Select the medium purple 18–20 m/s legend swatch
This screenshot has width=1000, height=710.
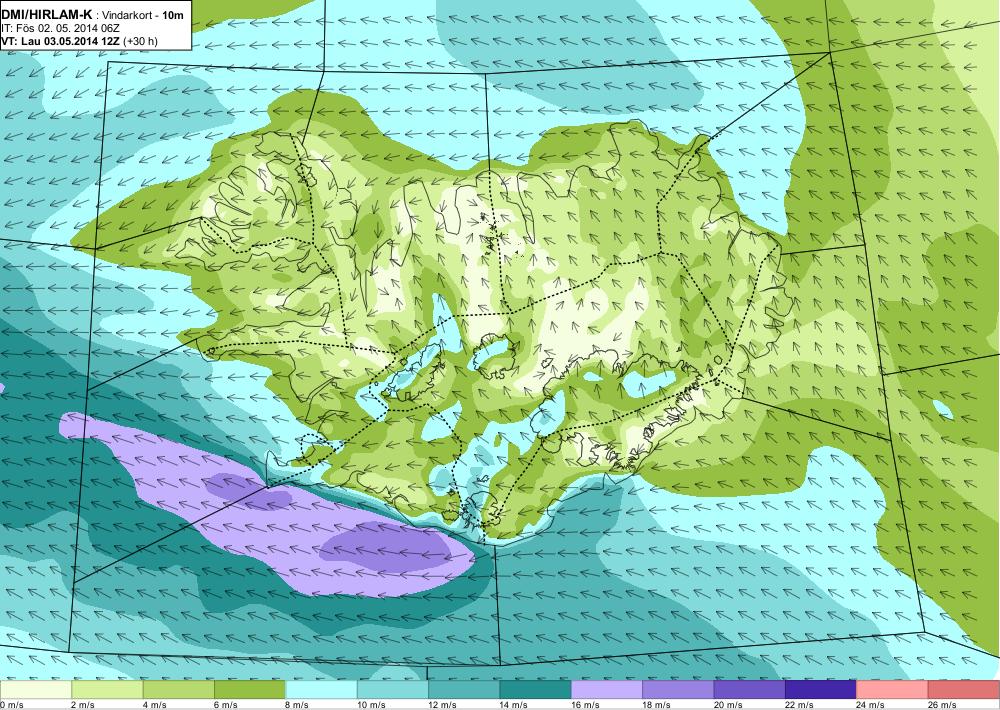679,690
